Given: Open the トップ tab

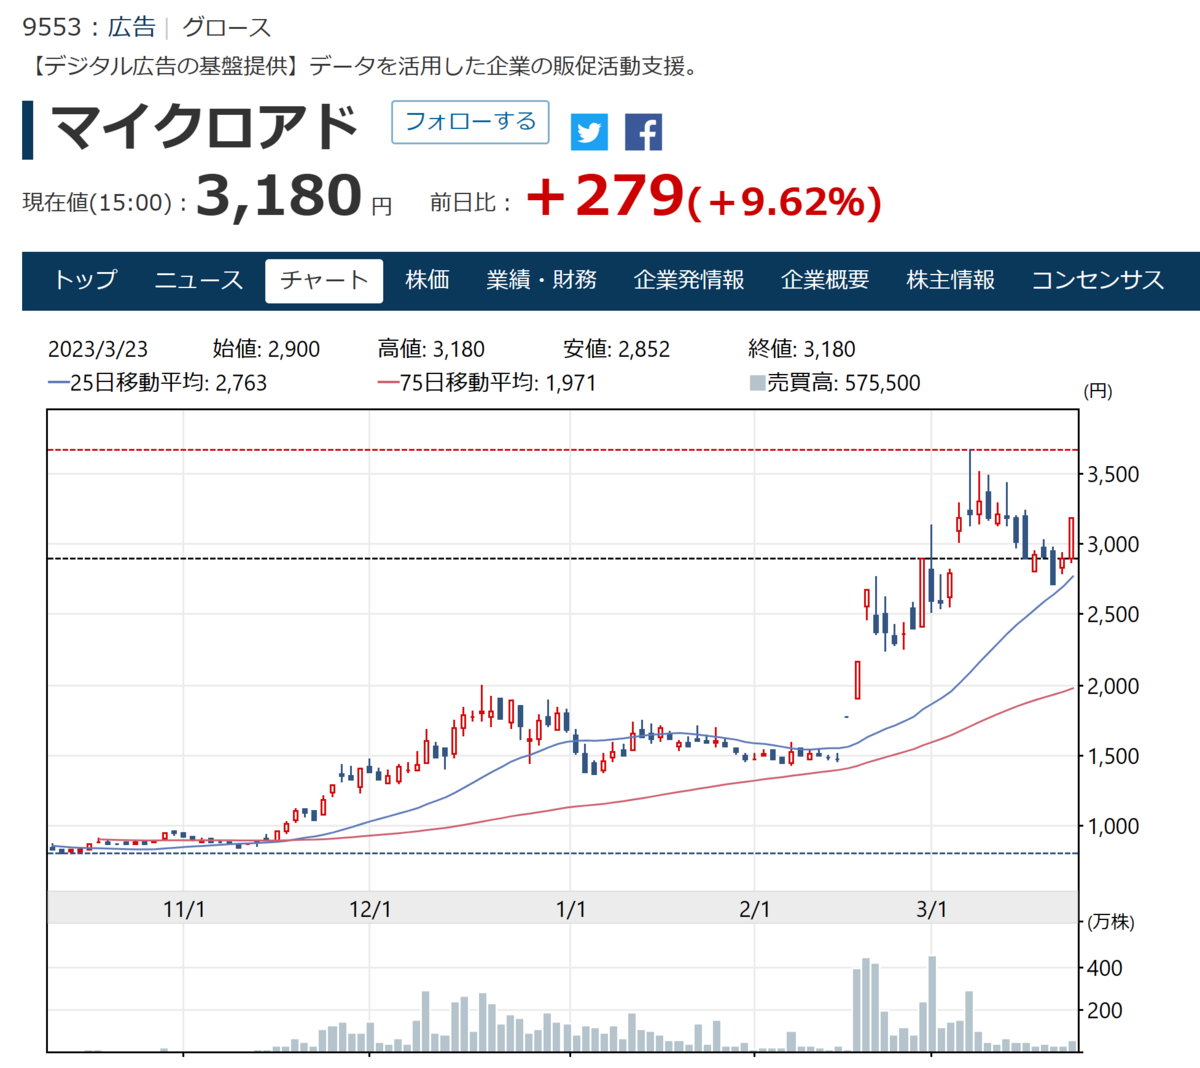Looking at the screenshot, I should [85, 280].
